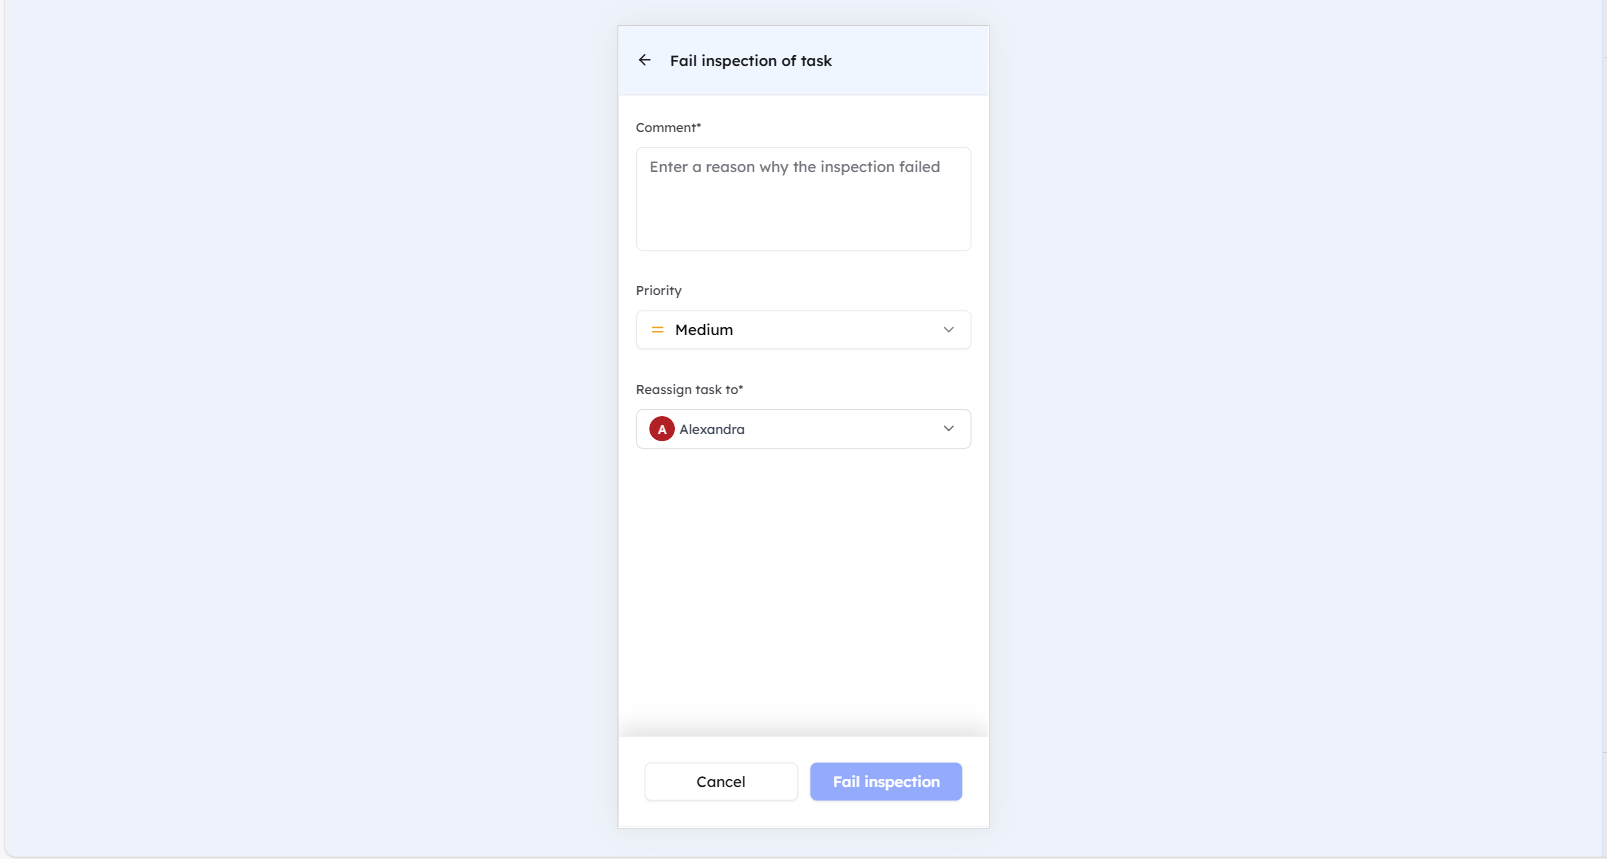Submit with the Fail inspection button
Image resolution: width=1607 pixels, height=859 pixels.
[x=885, y=782]
